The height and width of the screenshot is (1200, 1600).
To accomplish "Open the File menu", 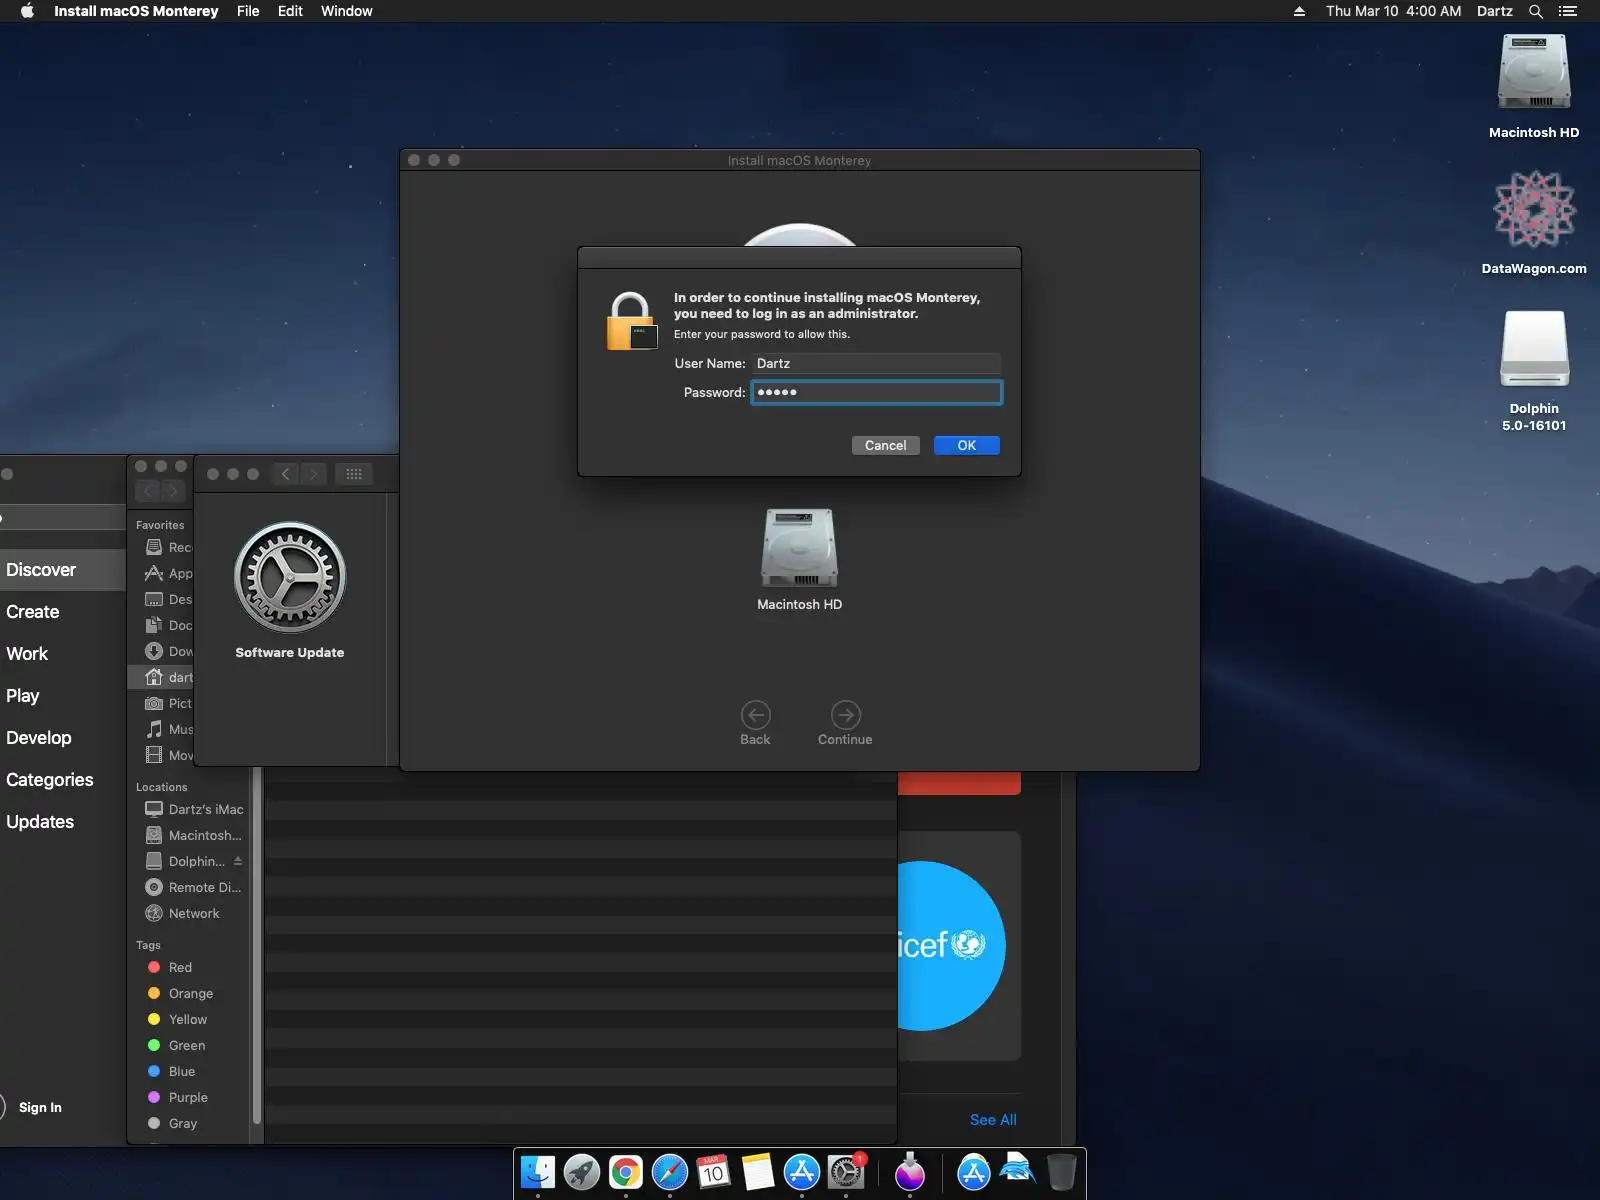I will point(248,11).
